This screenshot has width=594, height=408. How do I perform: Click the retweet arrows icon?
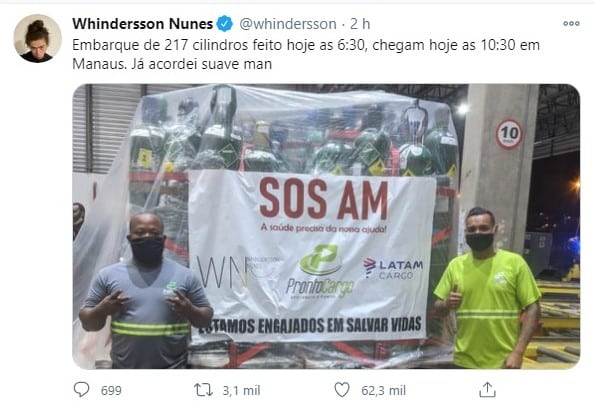point(203,390)
